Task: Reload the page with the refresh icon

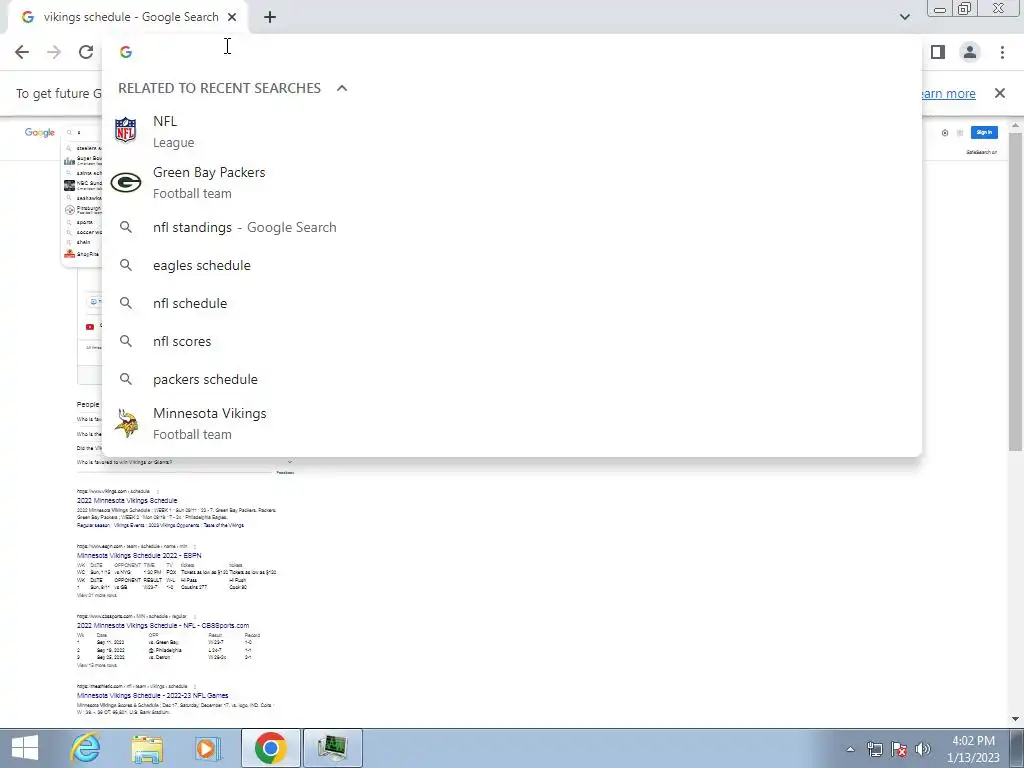Action: coord(86,52)
